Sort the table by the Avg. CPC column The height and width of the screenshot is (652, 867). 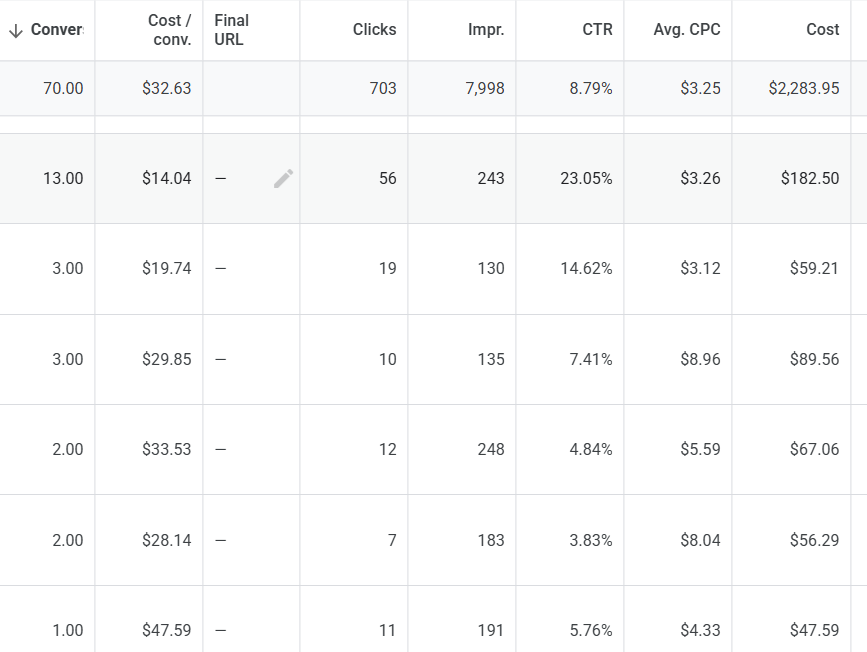[689, 29]
